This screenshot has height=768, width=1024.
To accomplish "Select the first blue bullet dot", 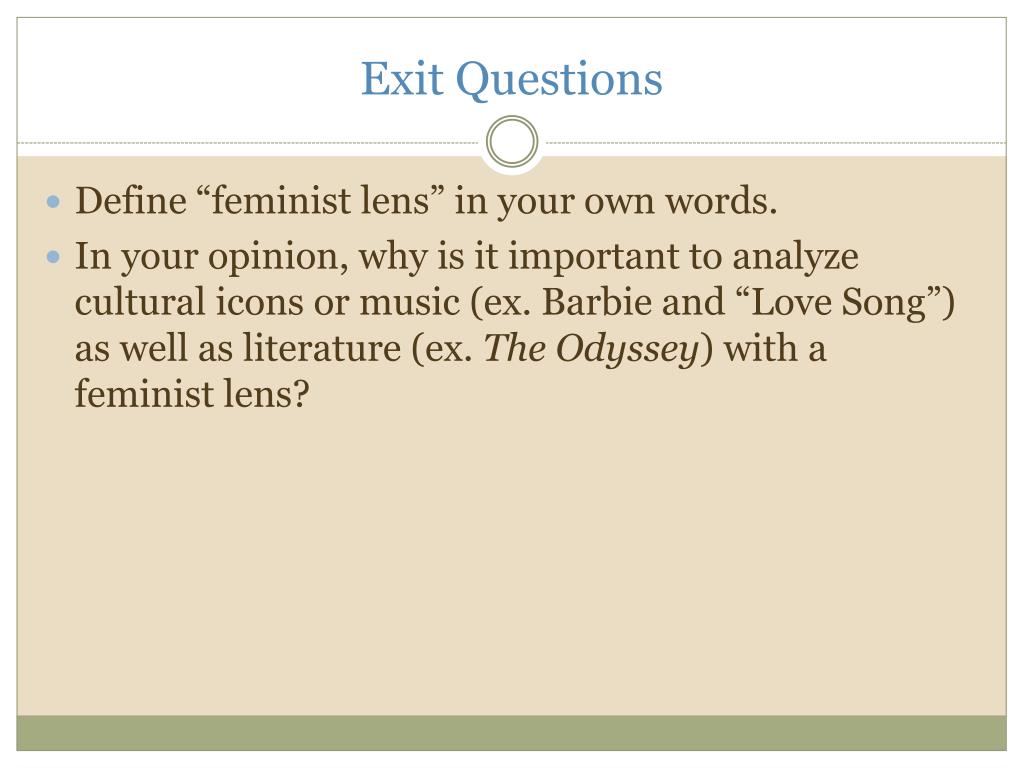I will pos(54,202).
